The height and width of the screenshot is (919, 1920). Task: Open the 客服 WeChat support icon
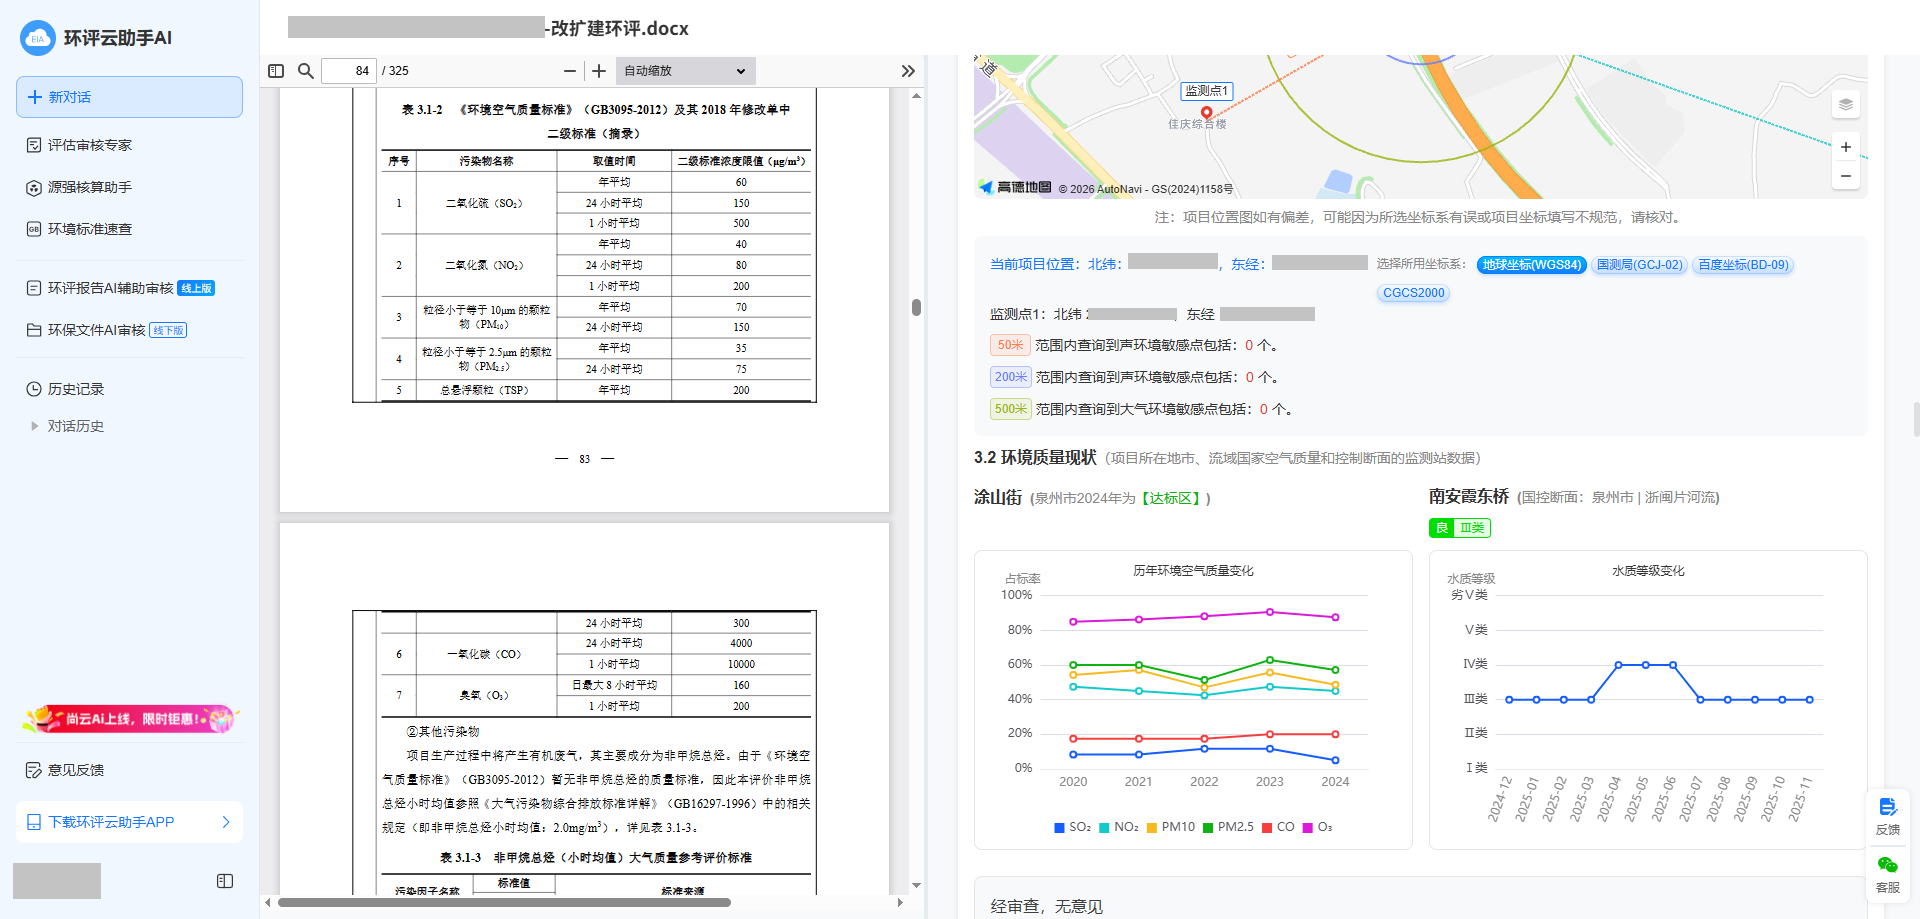click(1888, 873)
